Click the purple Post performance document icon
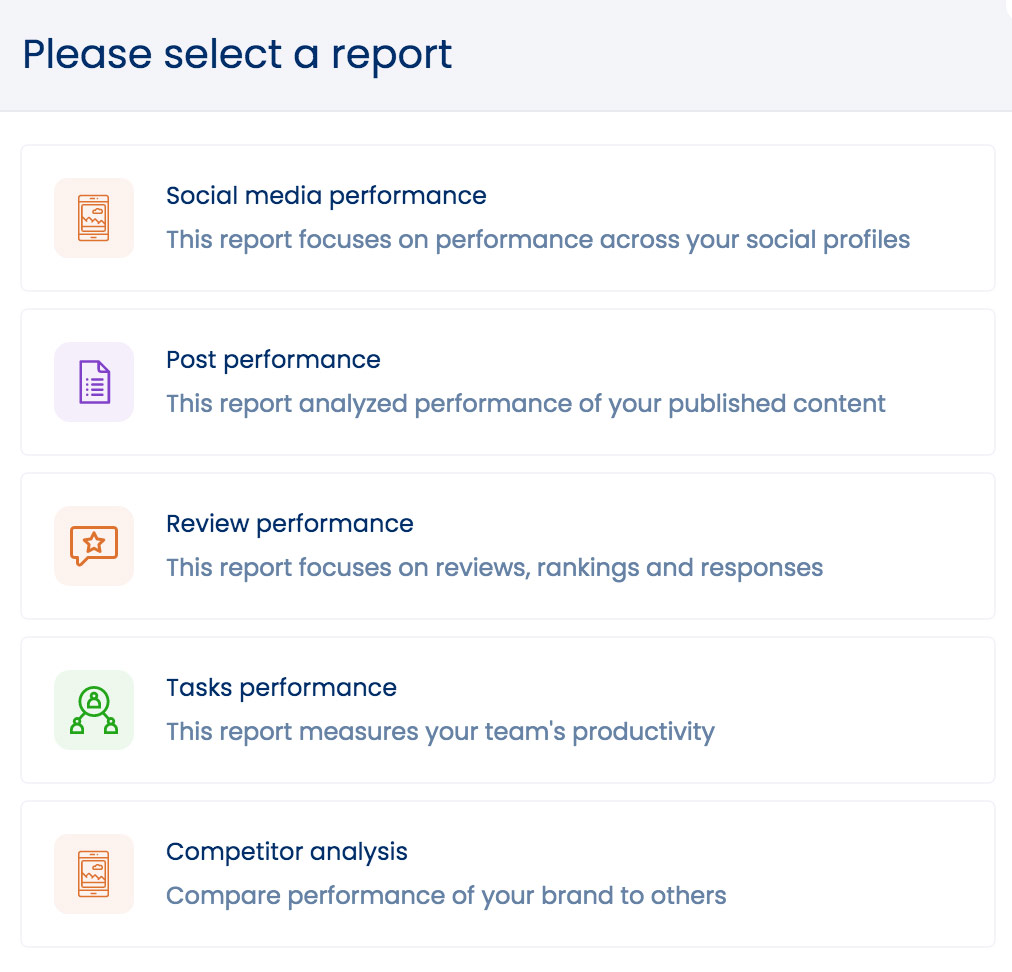Viewport: 1012px width, 972px height. tap(94, 382)
